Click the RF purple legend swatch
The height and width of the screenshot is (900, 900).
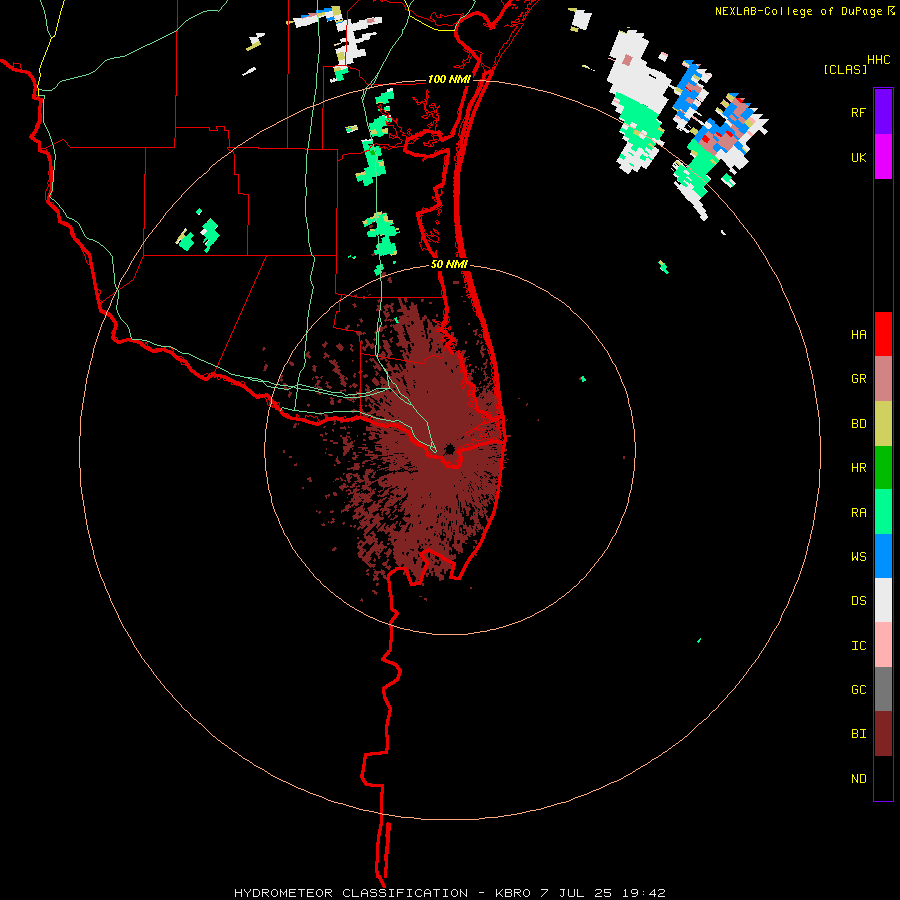coord(883,112)
